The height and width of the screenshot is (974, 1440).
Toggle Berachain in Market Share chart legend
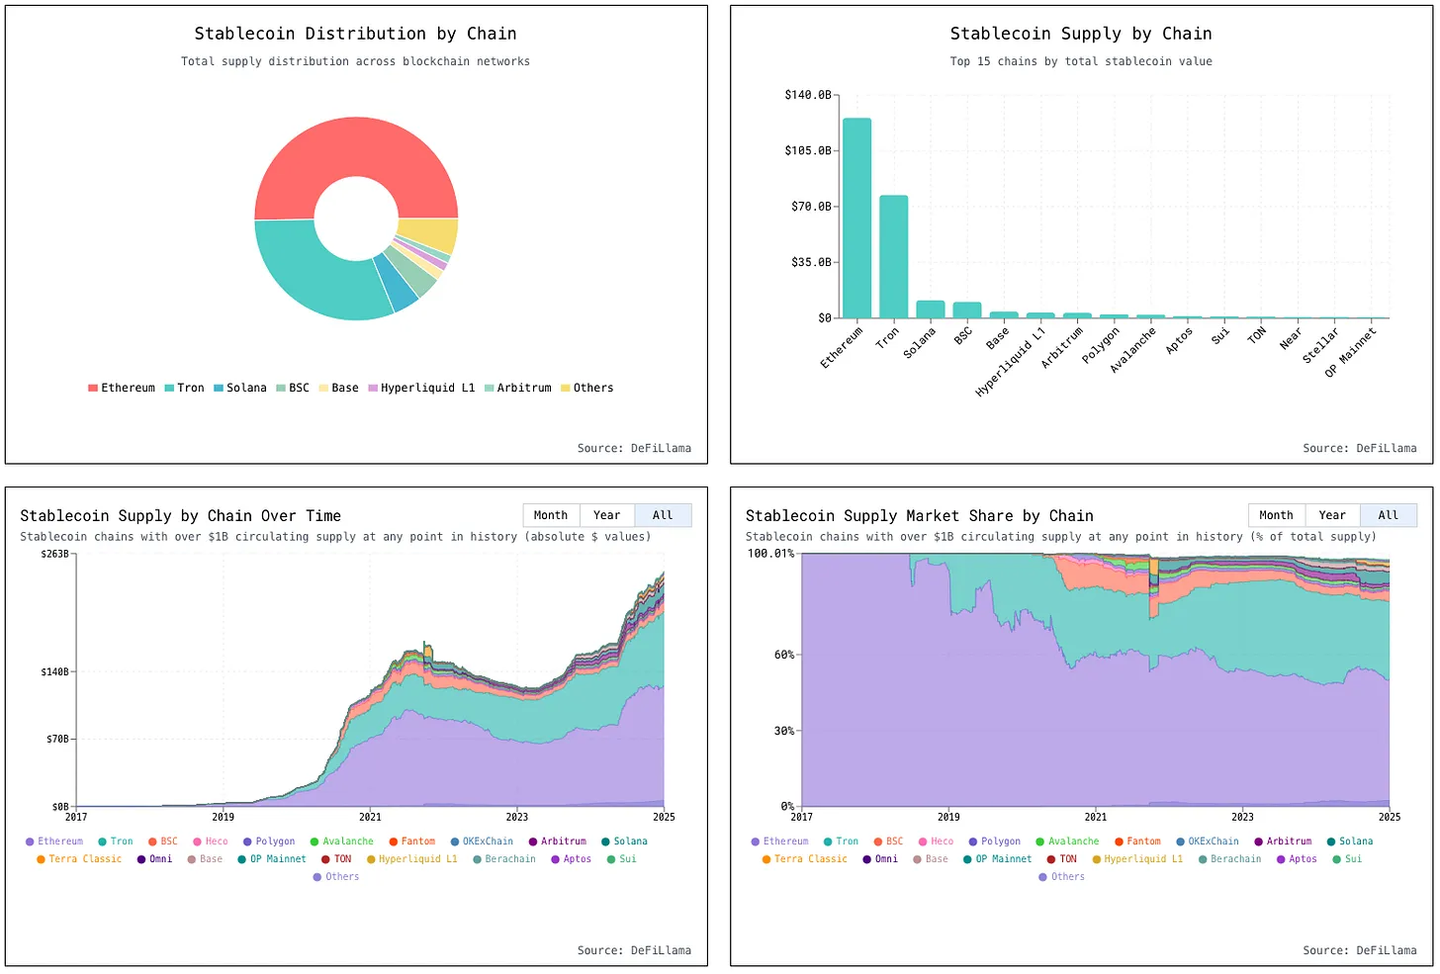tap(1230, 859)
